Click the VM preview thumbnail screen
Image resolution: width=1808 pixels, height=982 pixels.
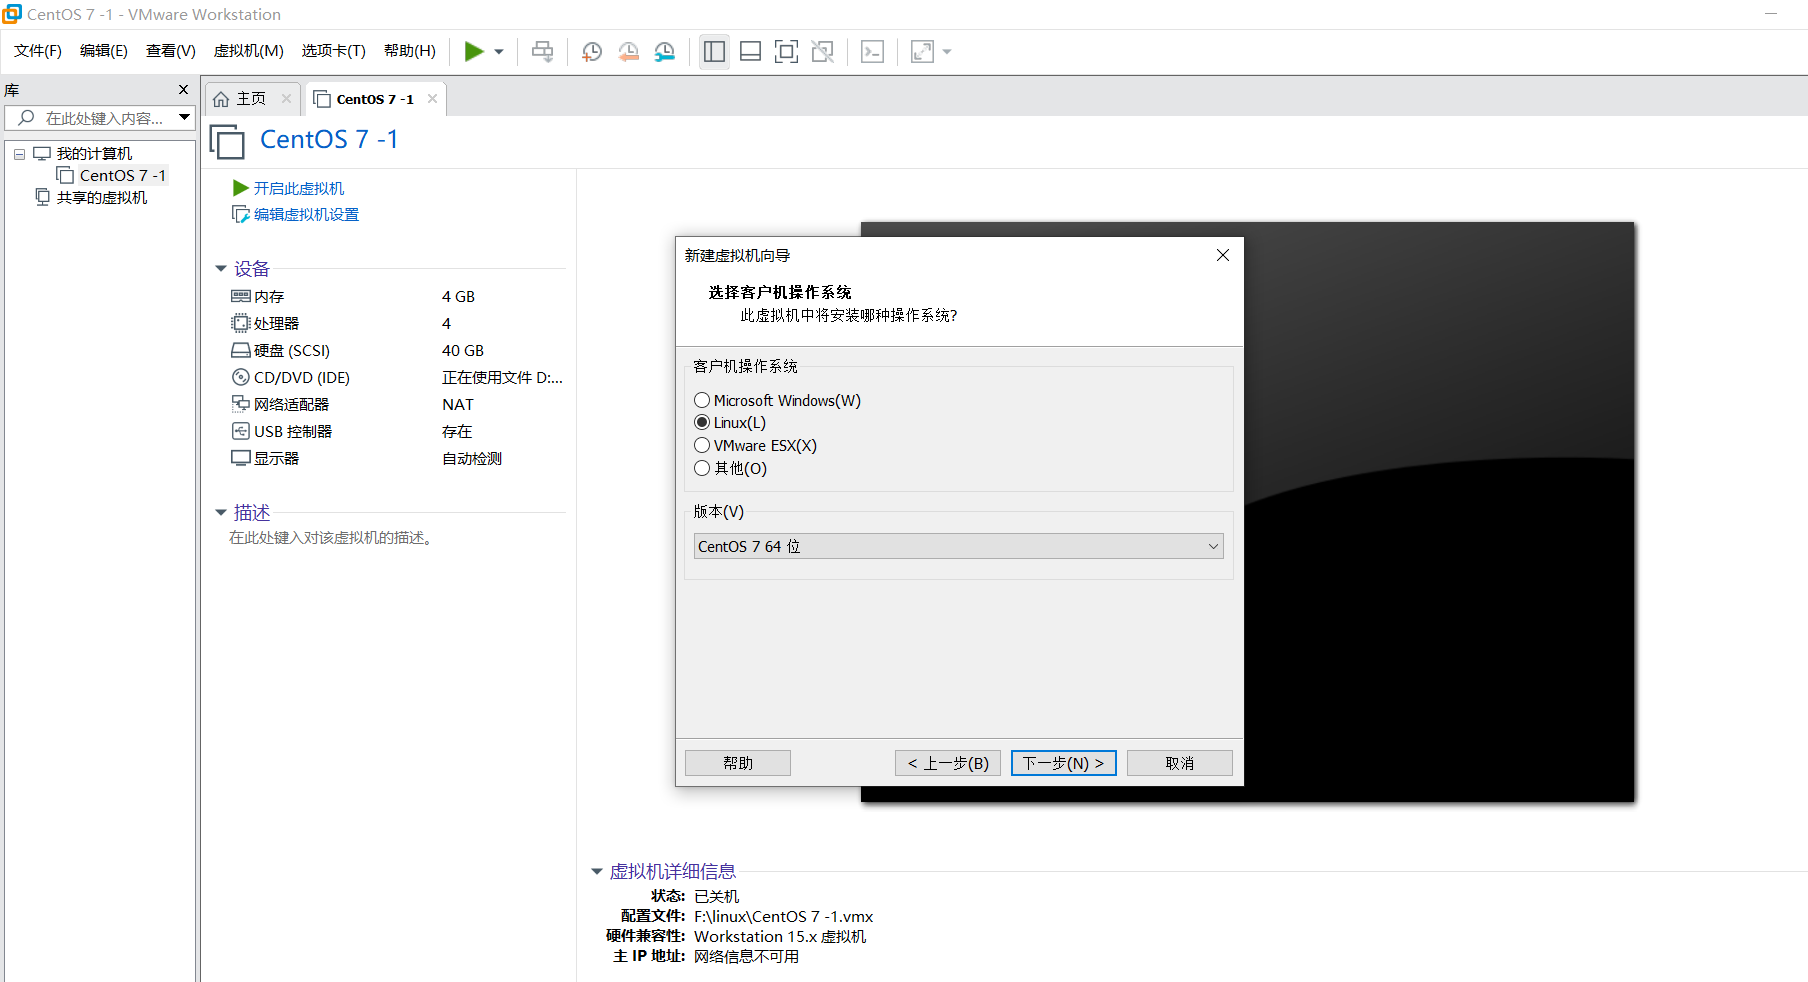click(x=1439, y=512)
